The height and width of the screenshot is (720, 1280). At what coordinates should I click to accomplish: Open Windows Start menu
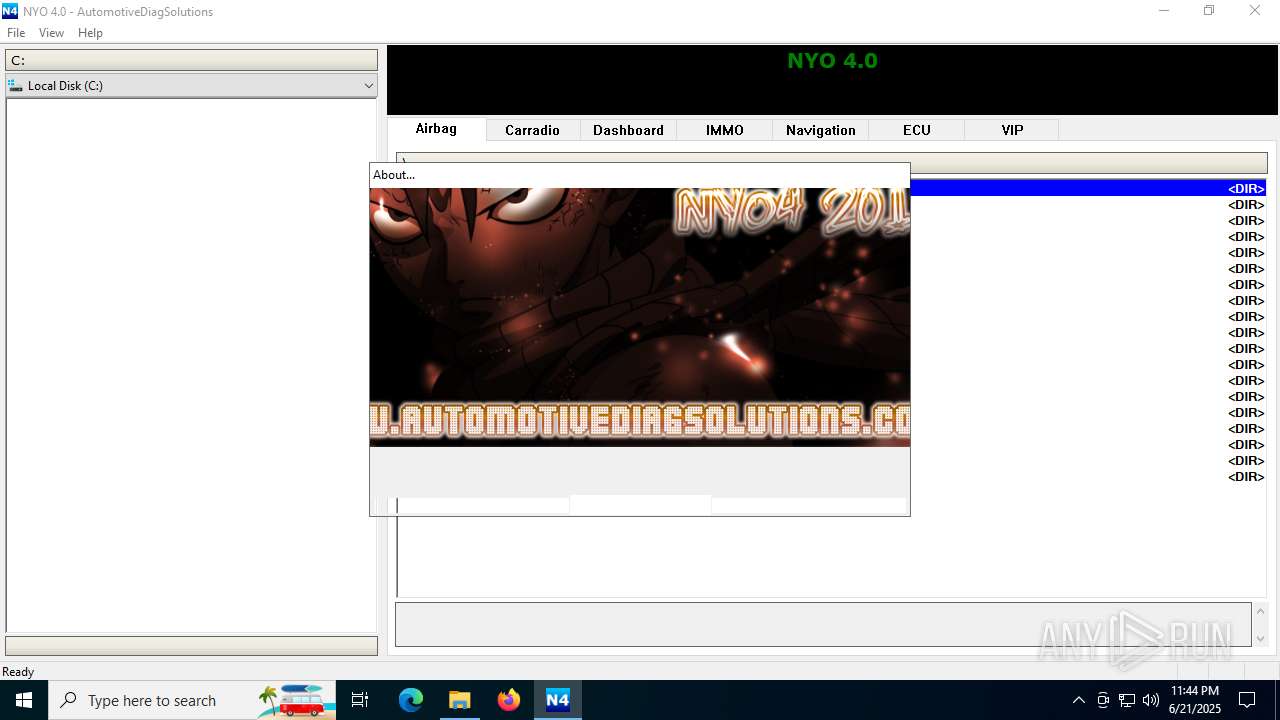click(24, 700)
